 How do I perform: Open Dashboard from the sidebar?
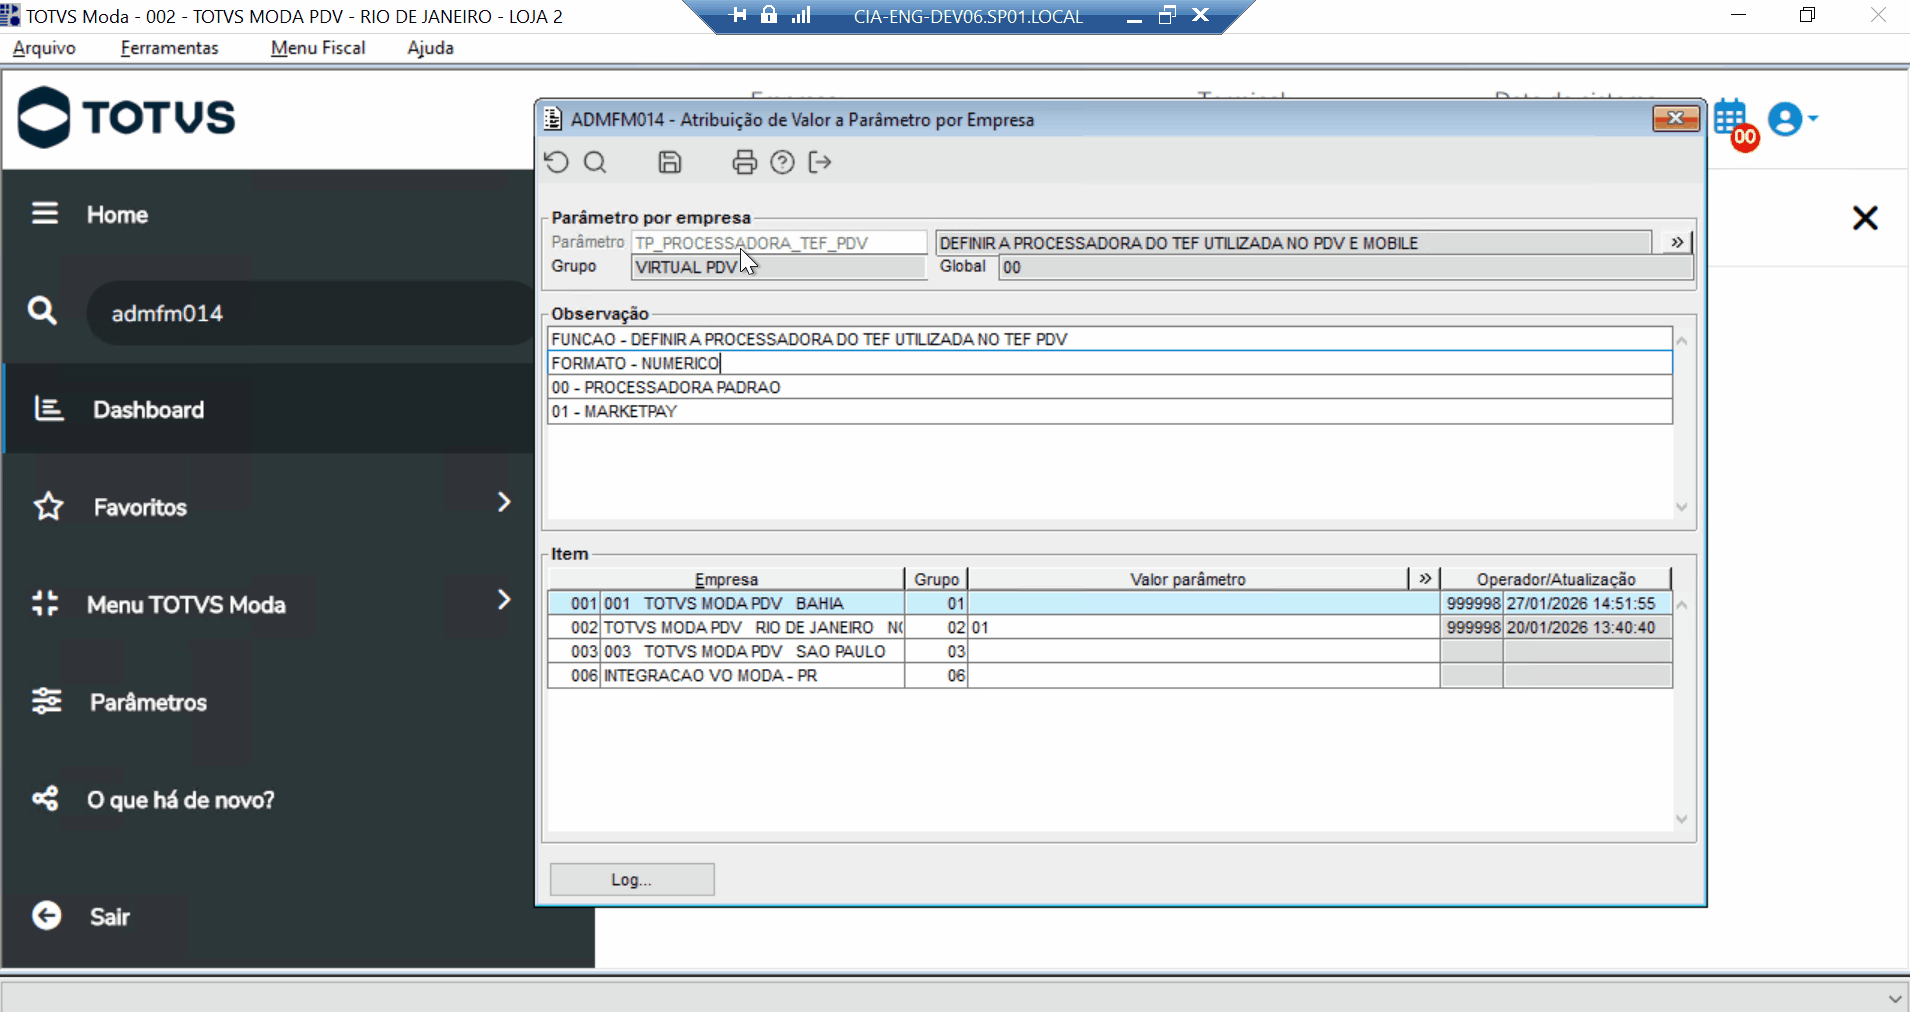coord(148,409)
